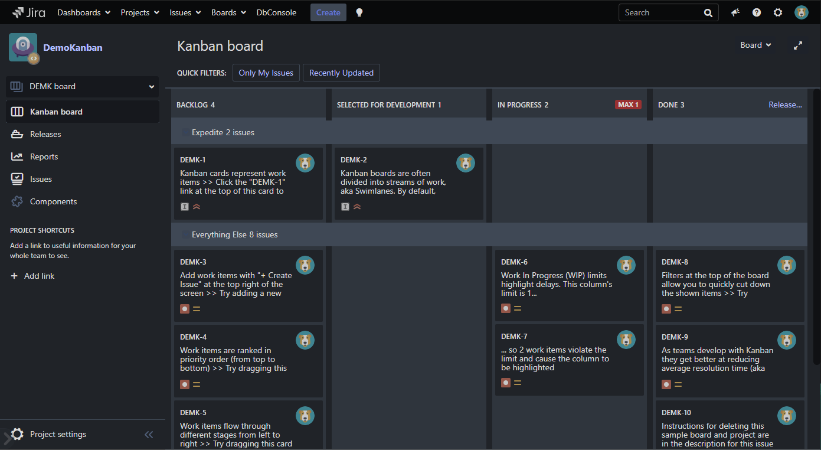Open the DbConsole menu item
The height and width of the screenshot is (450, 821).
276,13
